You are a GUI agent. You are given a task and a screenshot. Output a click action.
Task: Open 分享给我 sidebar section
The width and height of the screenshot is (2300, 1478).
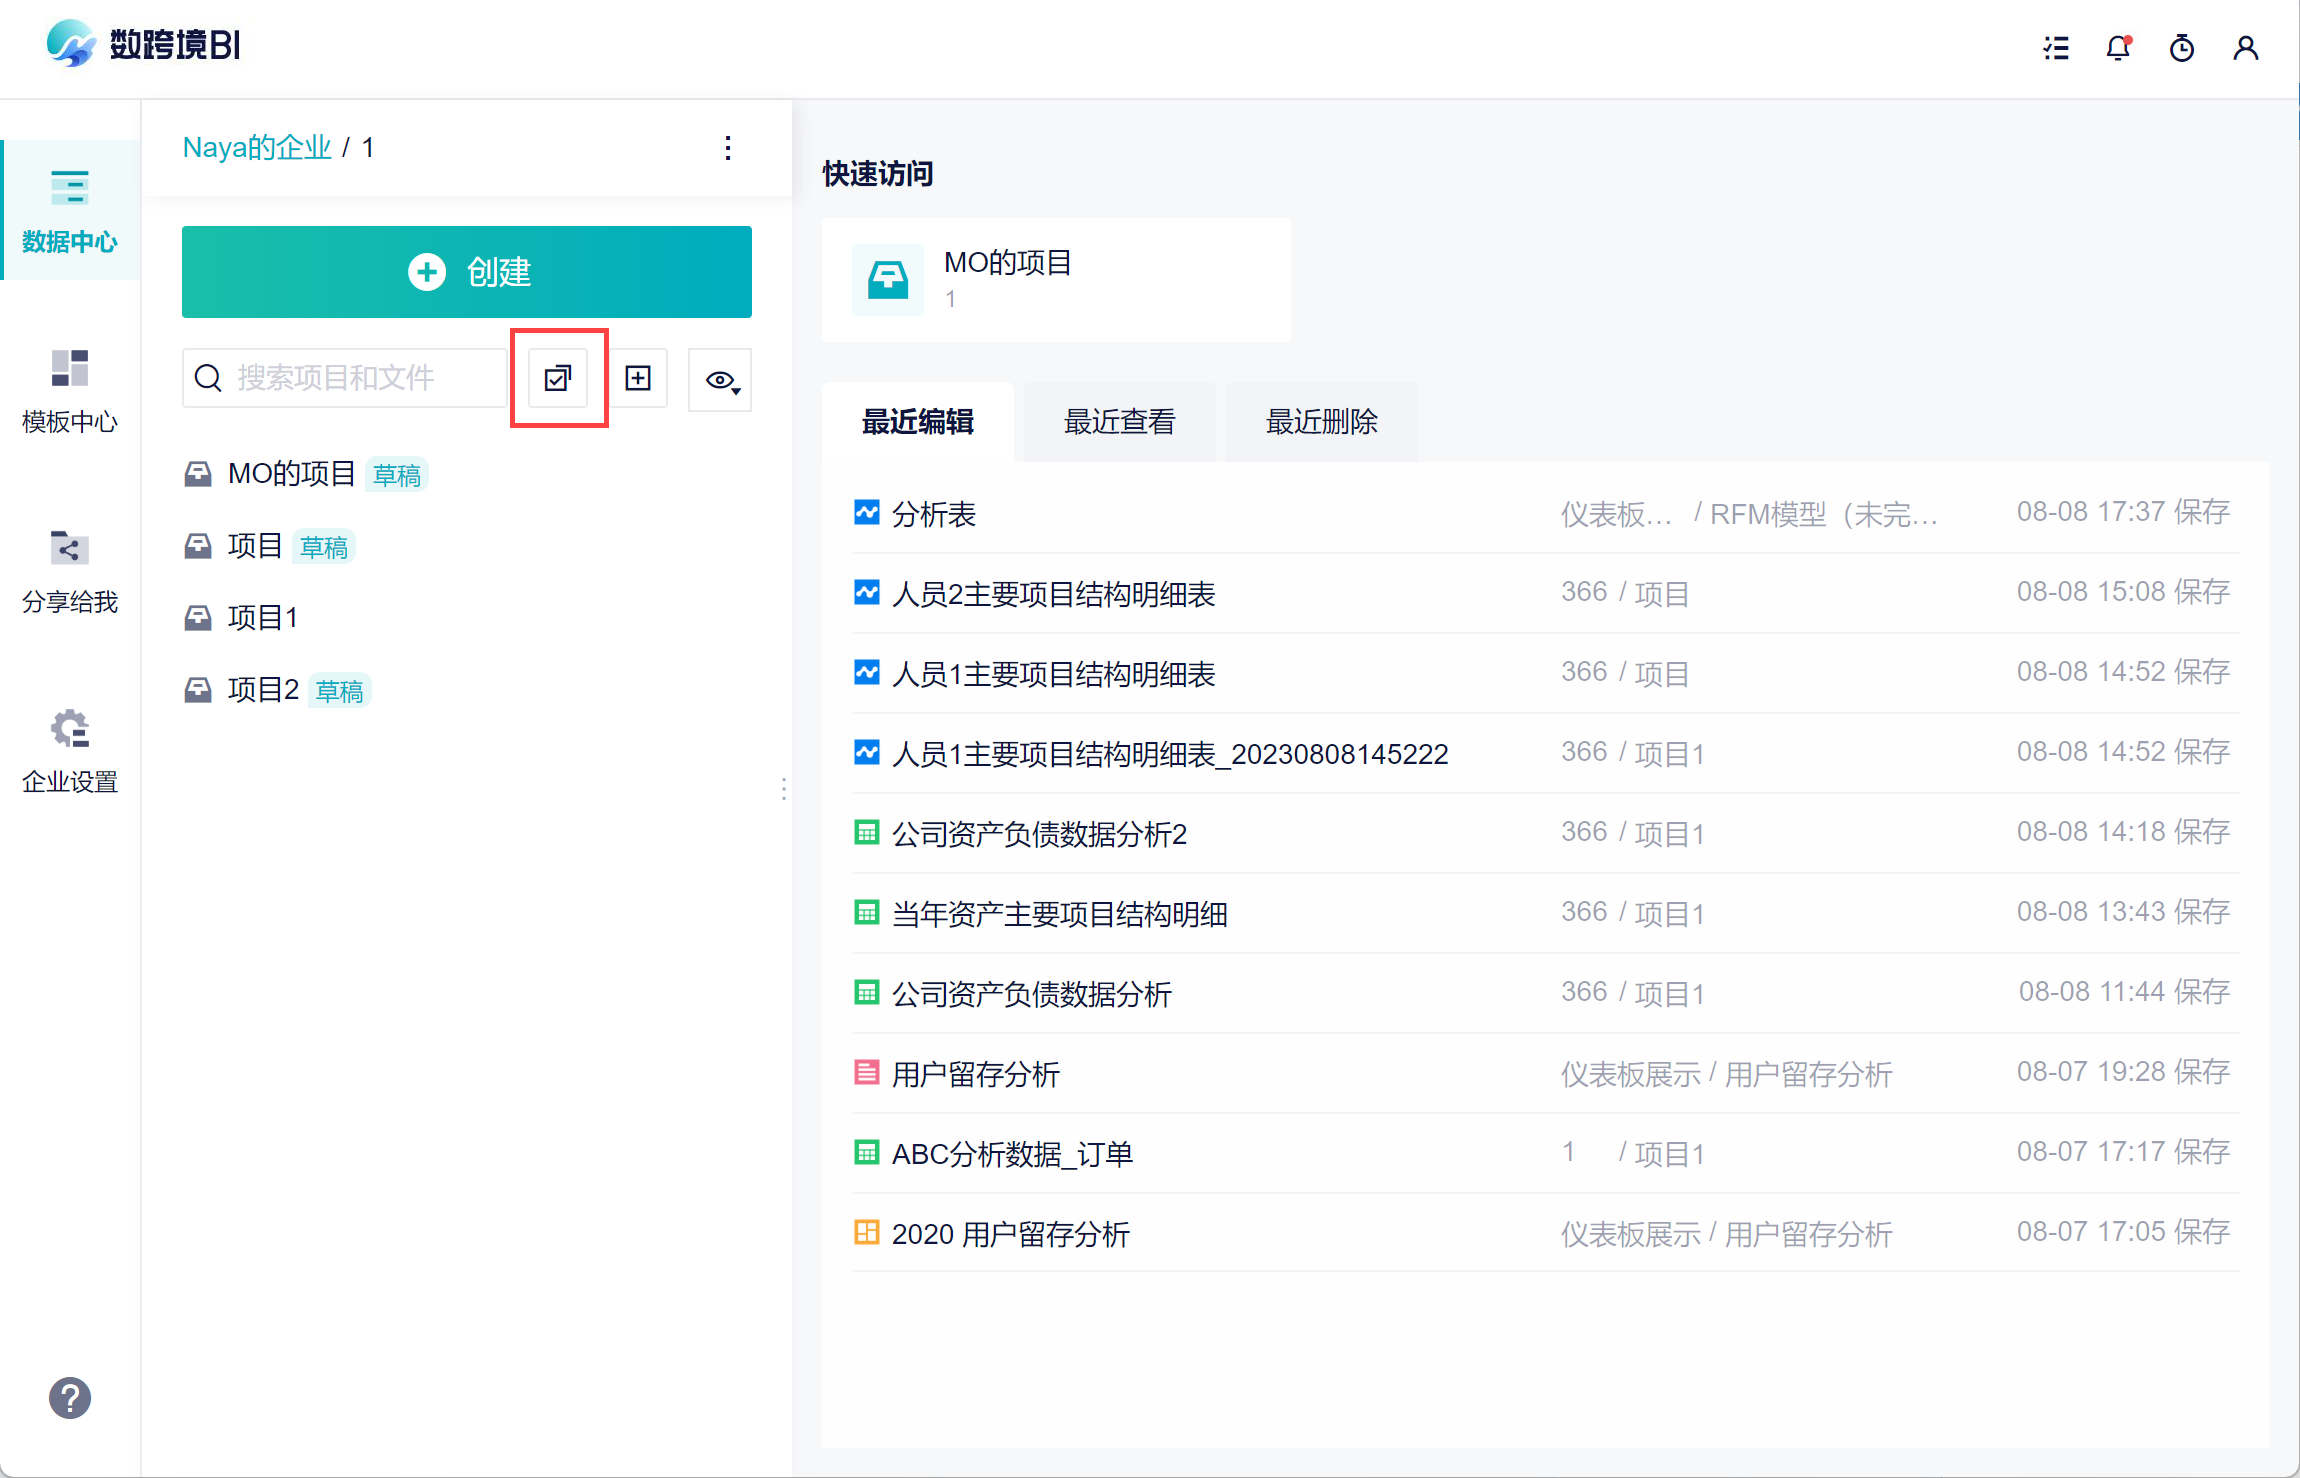[x=70, y=570]
